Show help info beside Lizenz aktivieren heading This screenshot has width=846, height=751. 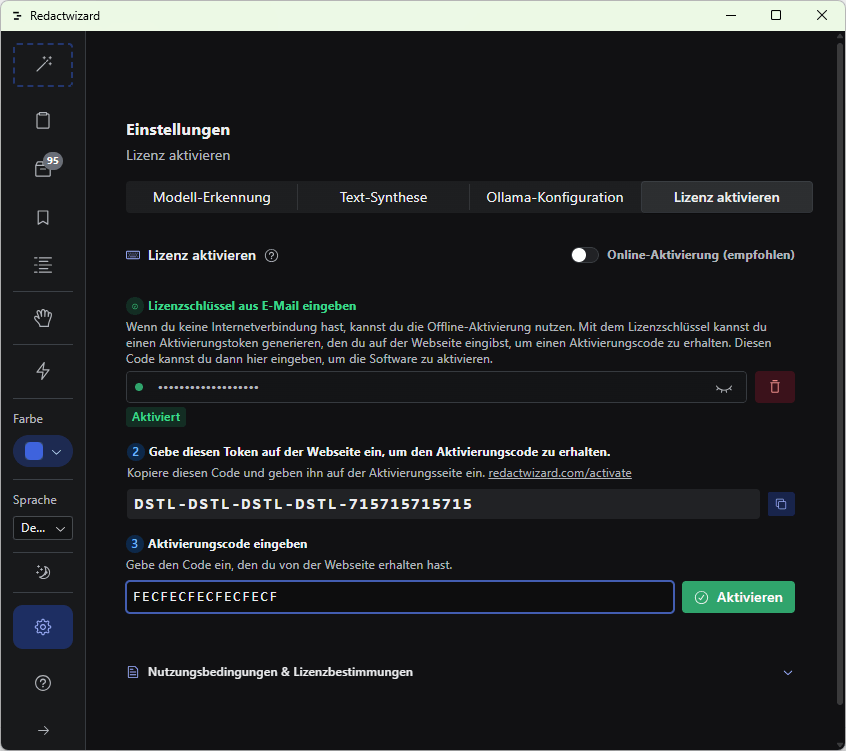(x=271, y=256)
